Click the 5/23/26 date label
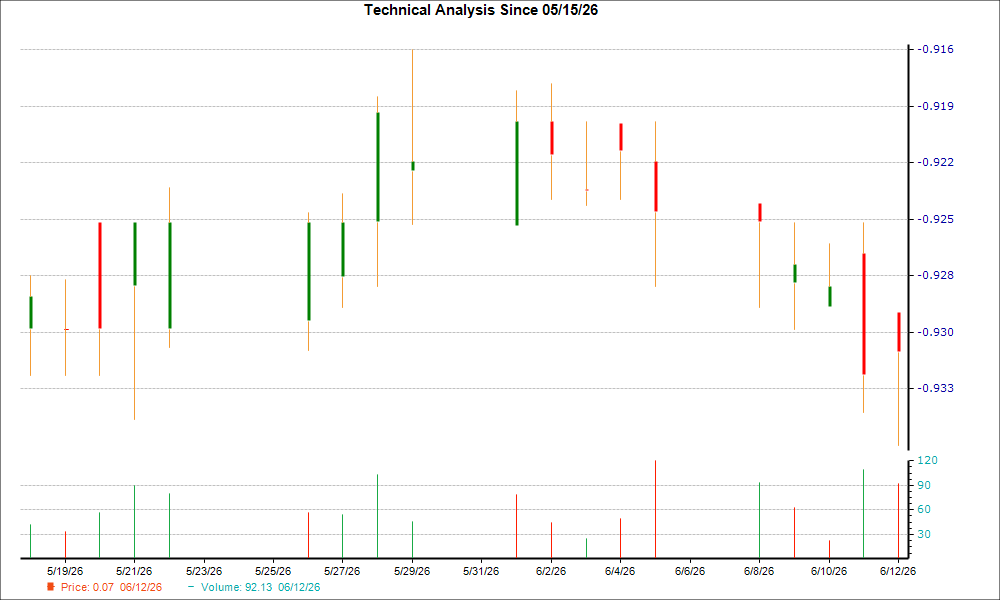The height and width of the screenshot is (600, 1000). 204,571
